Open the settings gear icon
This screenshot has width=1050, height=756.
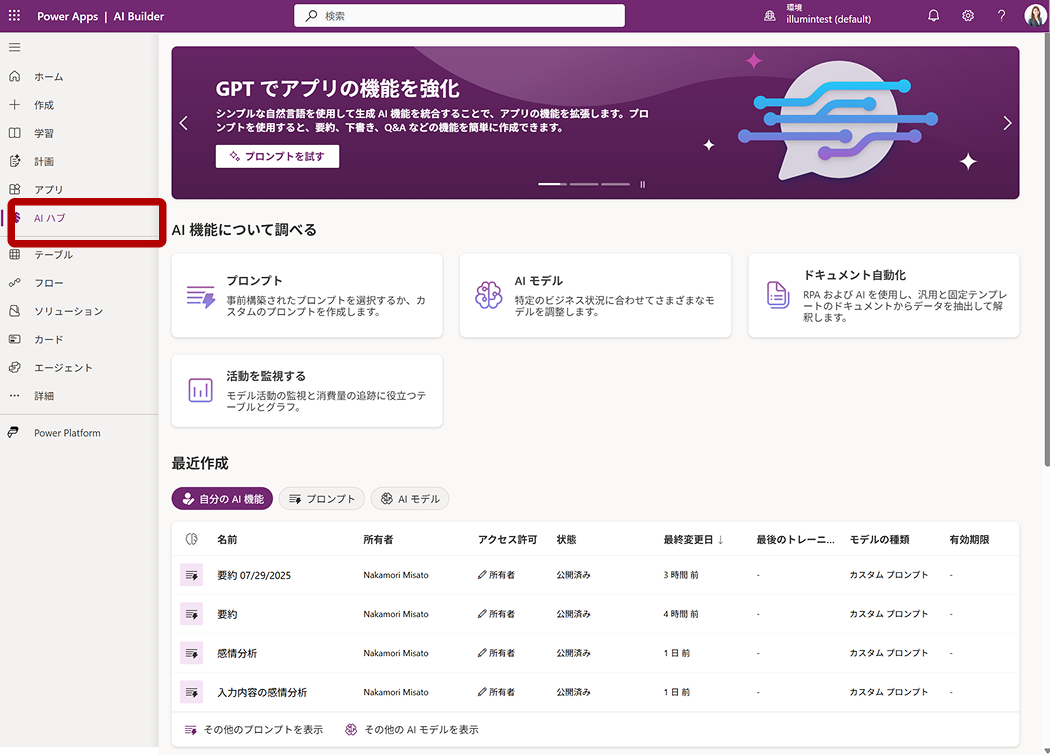tap(968, 16)
